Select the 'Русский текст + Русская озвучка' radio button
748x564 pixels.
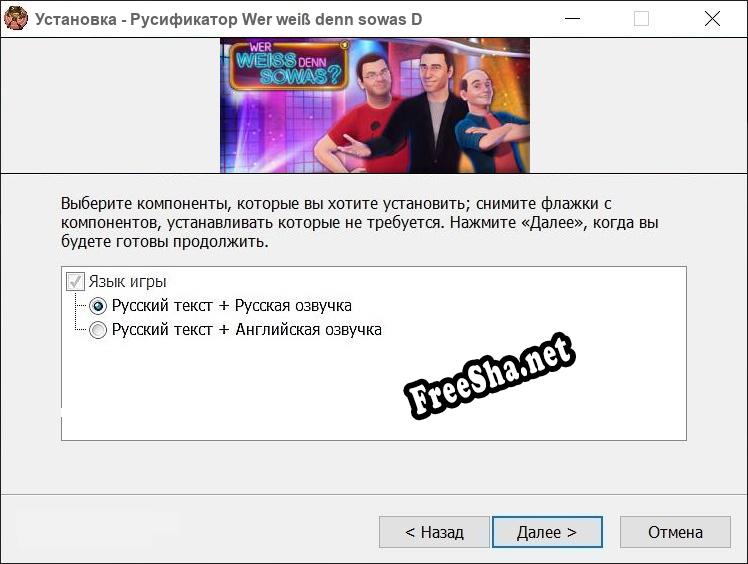pos(98,306)
